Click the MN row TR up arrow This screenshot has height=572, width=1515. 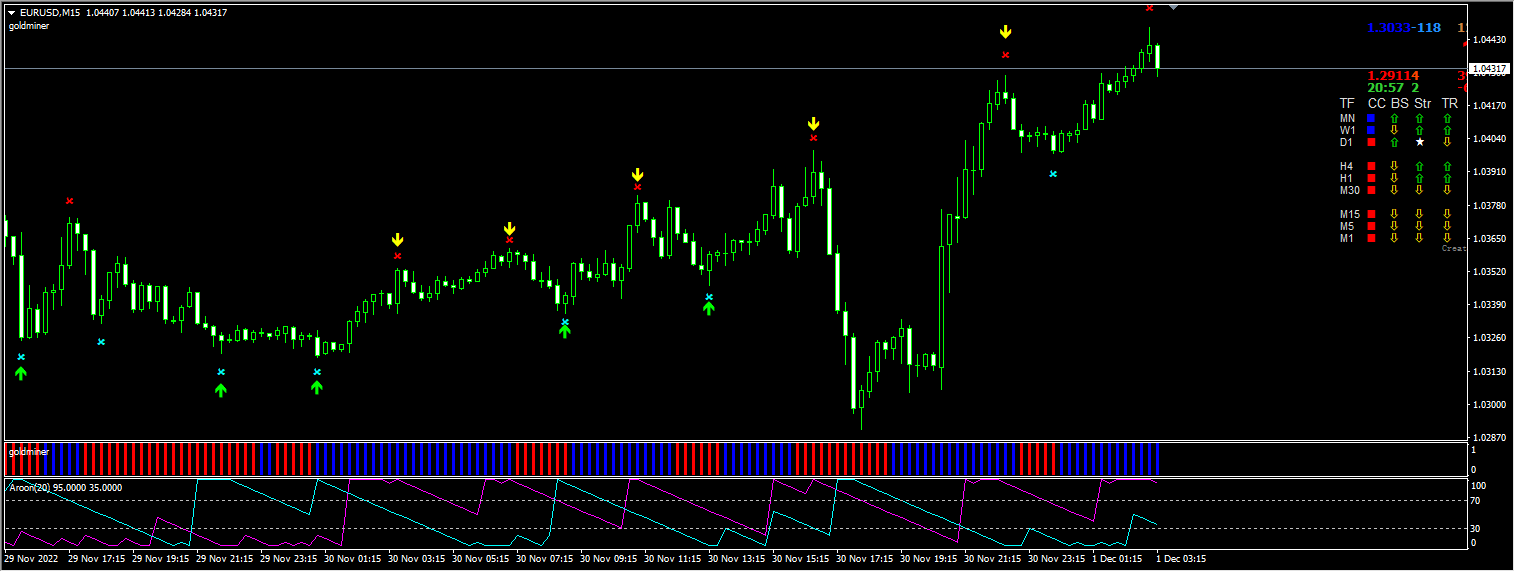pyautogui.click(x=1447, y=118)
